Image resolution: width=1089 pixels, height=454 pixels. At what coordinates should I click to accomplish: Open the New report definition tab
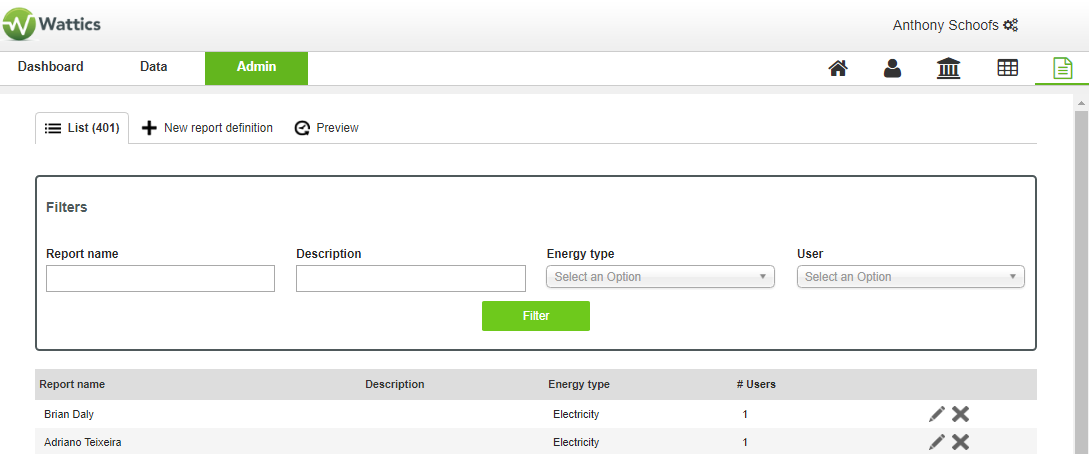pos(208,128)
